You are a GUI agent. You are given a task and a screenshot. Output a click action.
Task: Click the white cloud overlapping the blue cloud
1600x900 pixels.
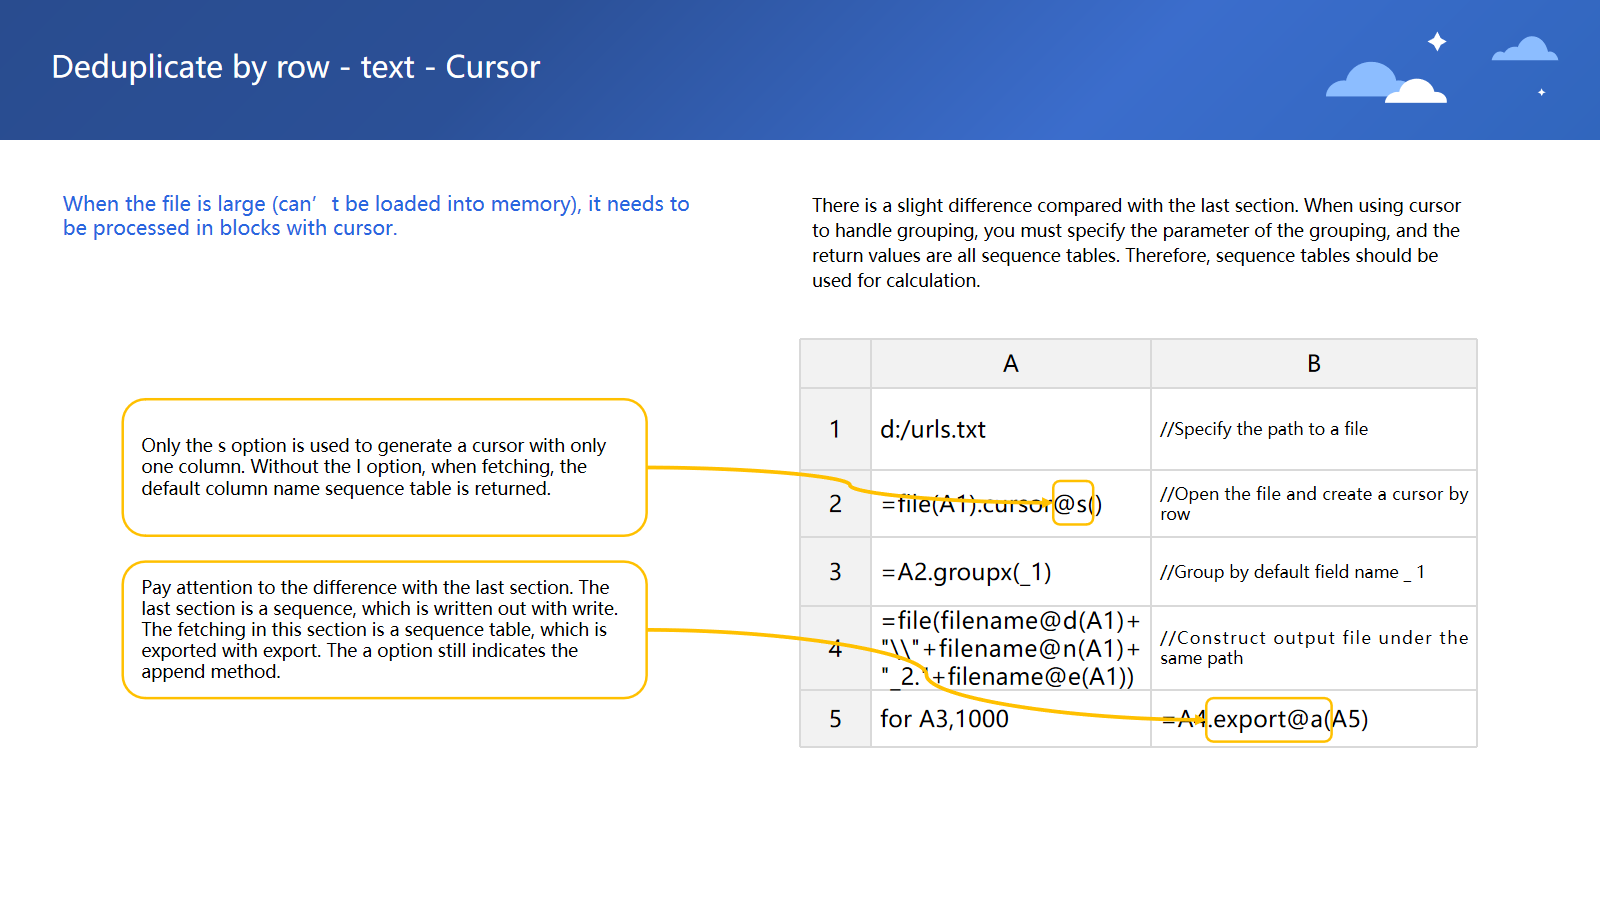(1417, 92)
